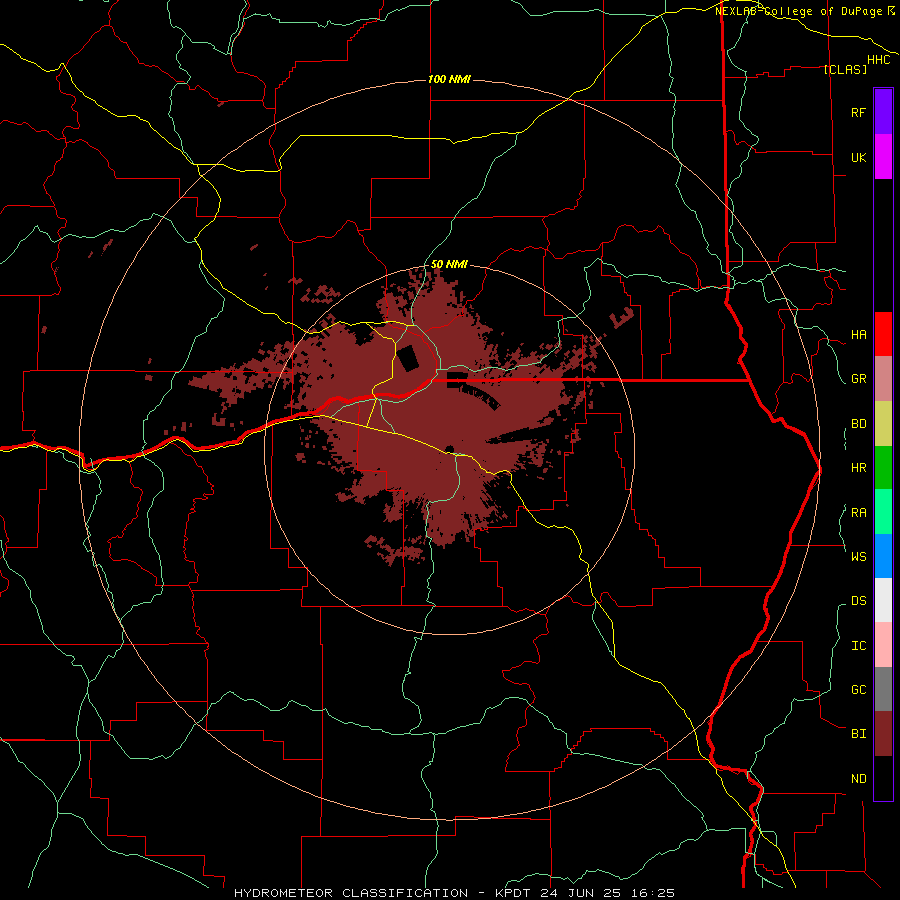Click the 50 NMI range ring label
900x900 pixels.
(449, 264)
